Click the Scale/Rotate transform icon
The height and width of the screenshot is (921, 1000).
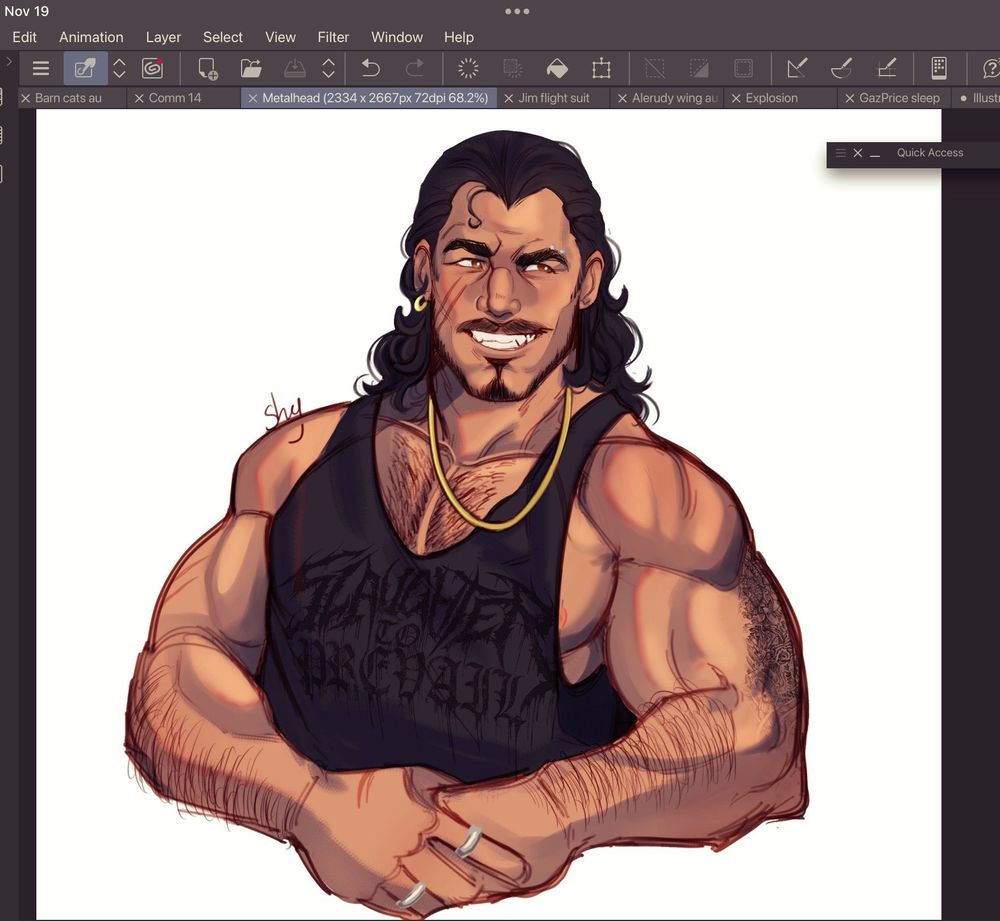point(601,68)
